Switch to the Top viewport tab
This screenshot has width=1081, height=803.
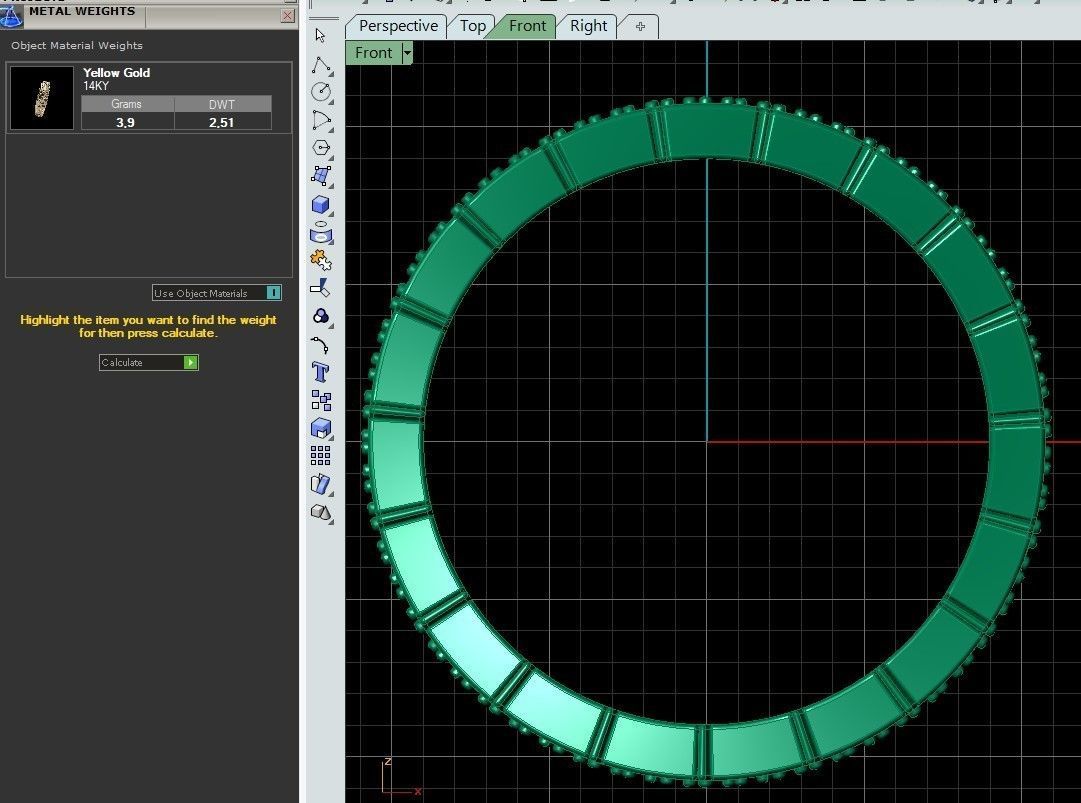(x=473, y=26)
